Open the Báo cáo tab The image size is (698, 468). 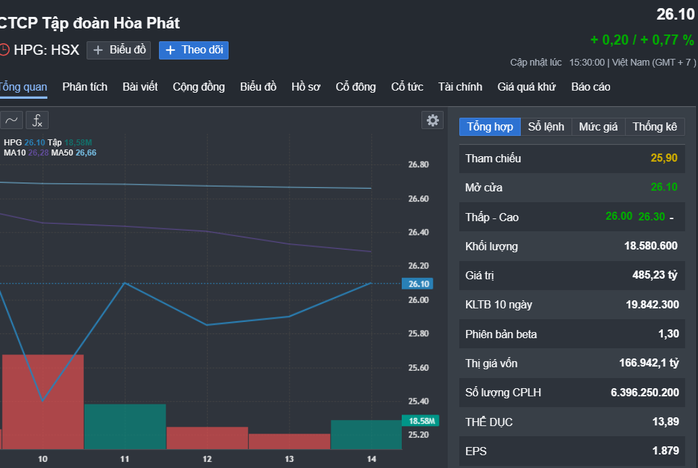click(x=591, y=87)
